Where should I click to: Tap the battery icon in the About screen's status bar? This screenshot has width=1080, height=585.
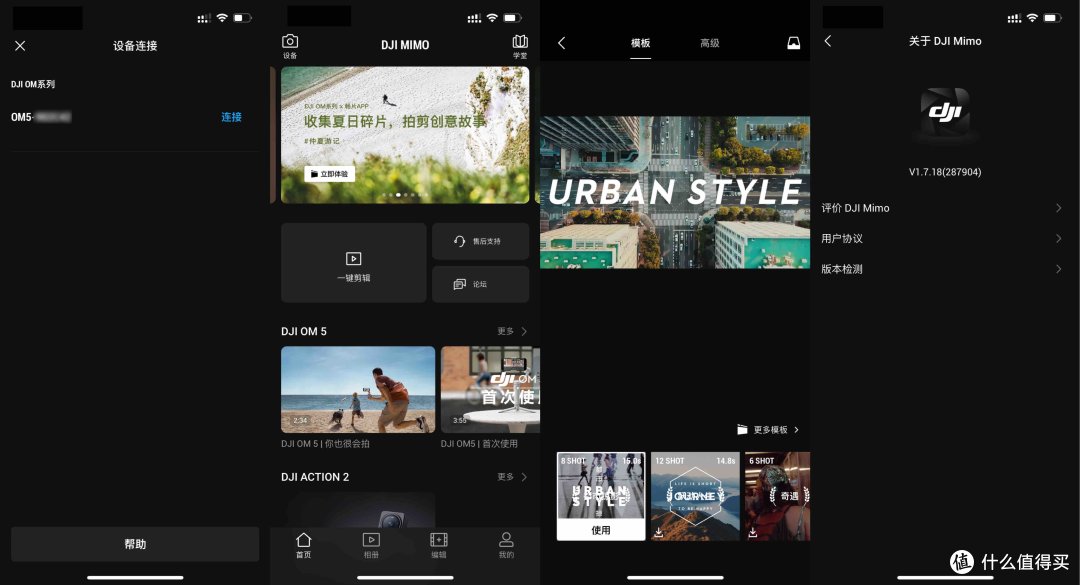click(x=1052, y=18)
